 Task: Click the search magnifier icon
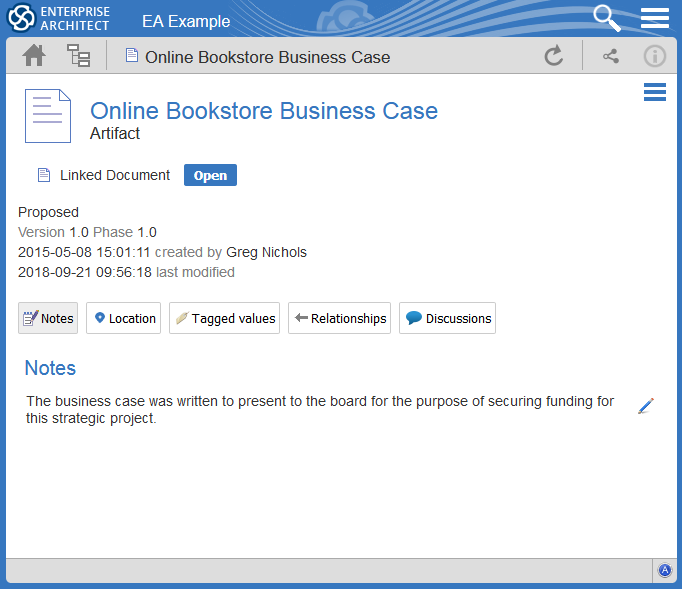[606, 17]
